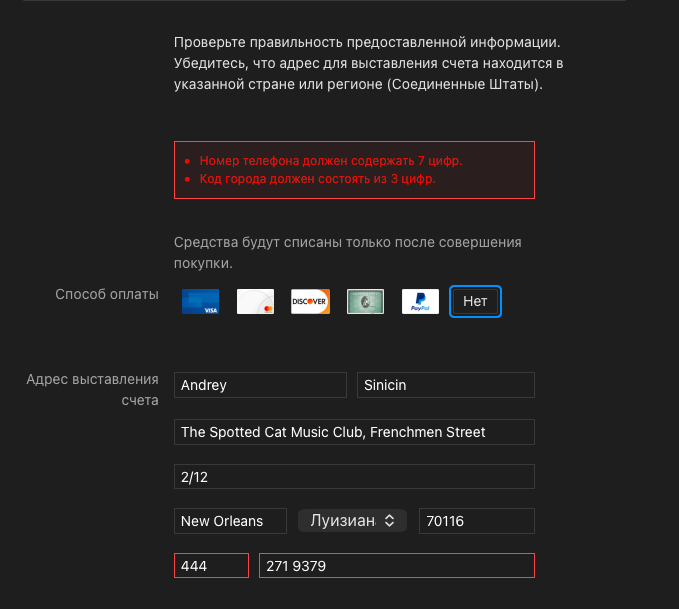Pick the Discover card option
The image size is (679, 609).
click(310, 301)
